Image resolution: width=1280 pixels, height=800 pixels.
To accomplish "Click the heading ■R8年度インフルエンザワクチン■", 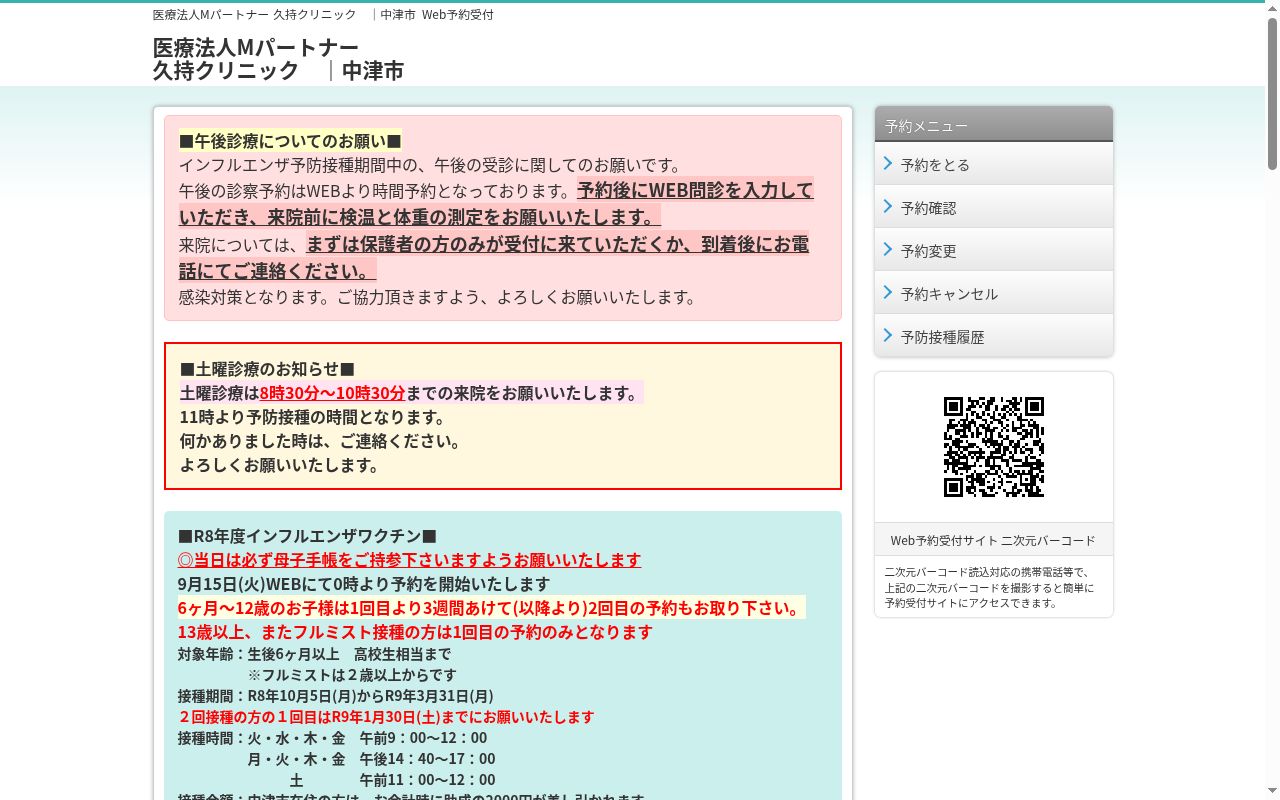I will 307,536.
